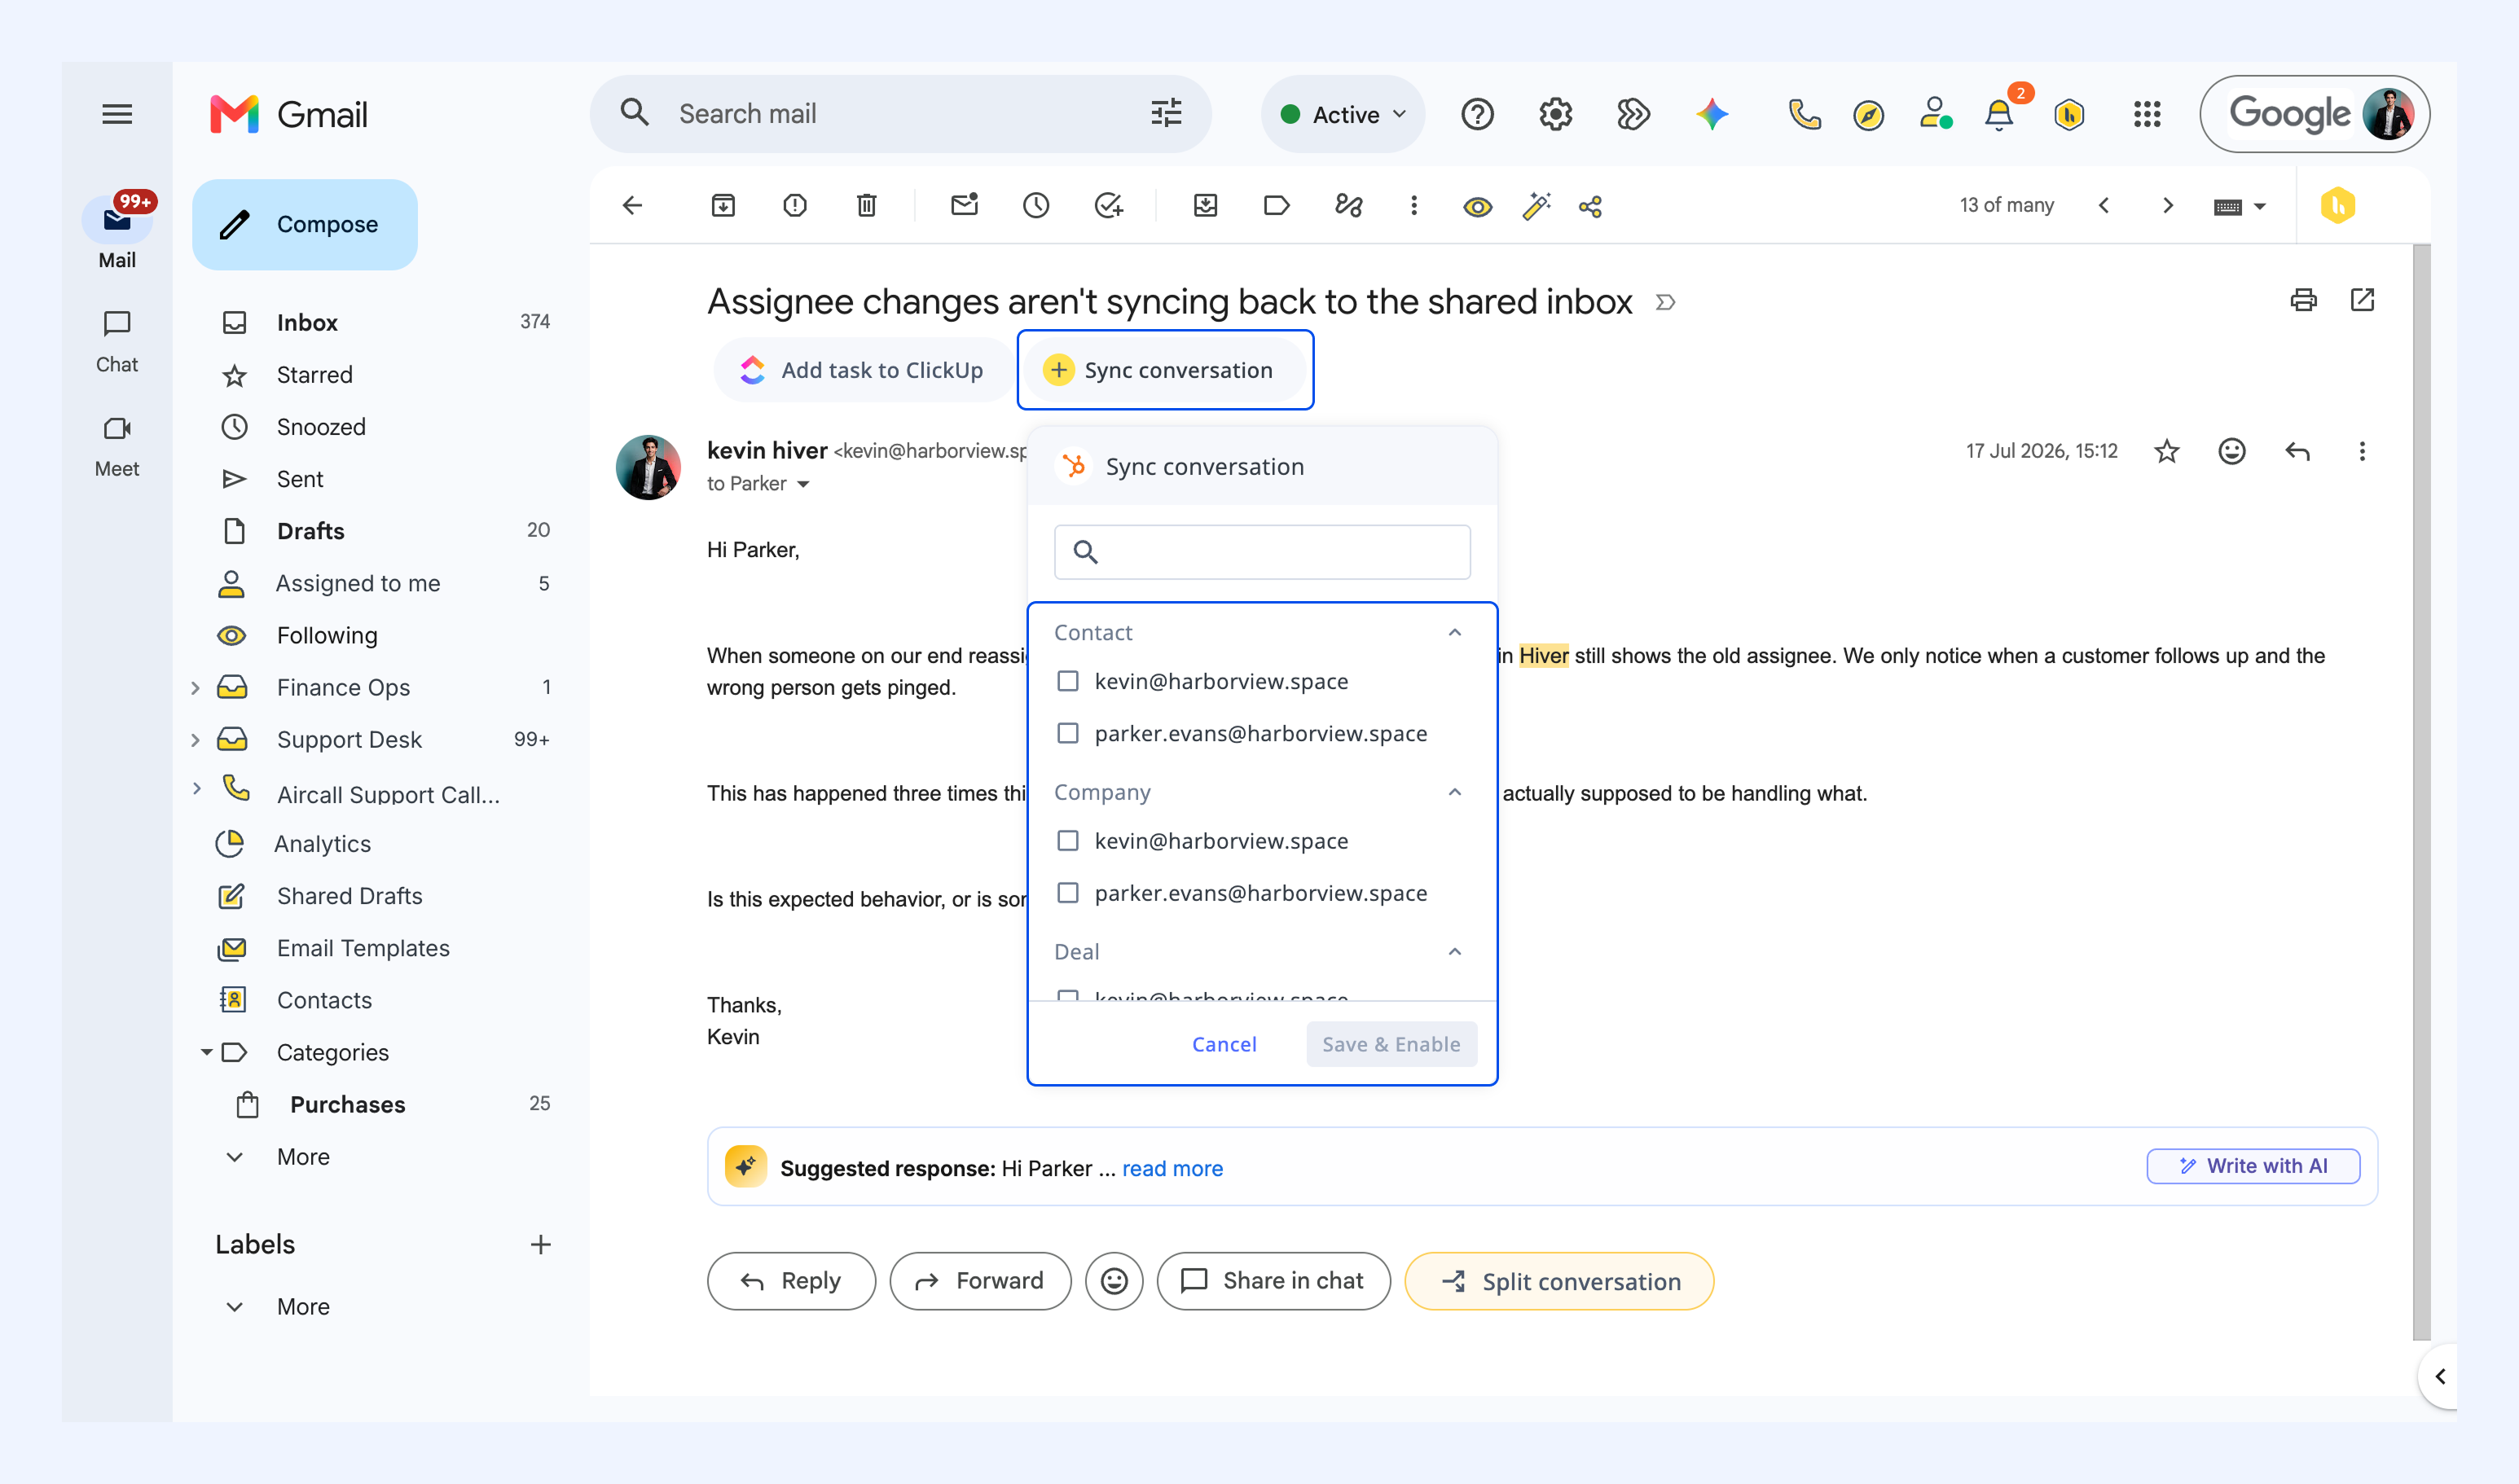Image resolution: width=2519 pixels, height=1484 pixels.
Task: Collapse the Contact section
Action: tap(1455, 632)
